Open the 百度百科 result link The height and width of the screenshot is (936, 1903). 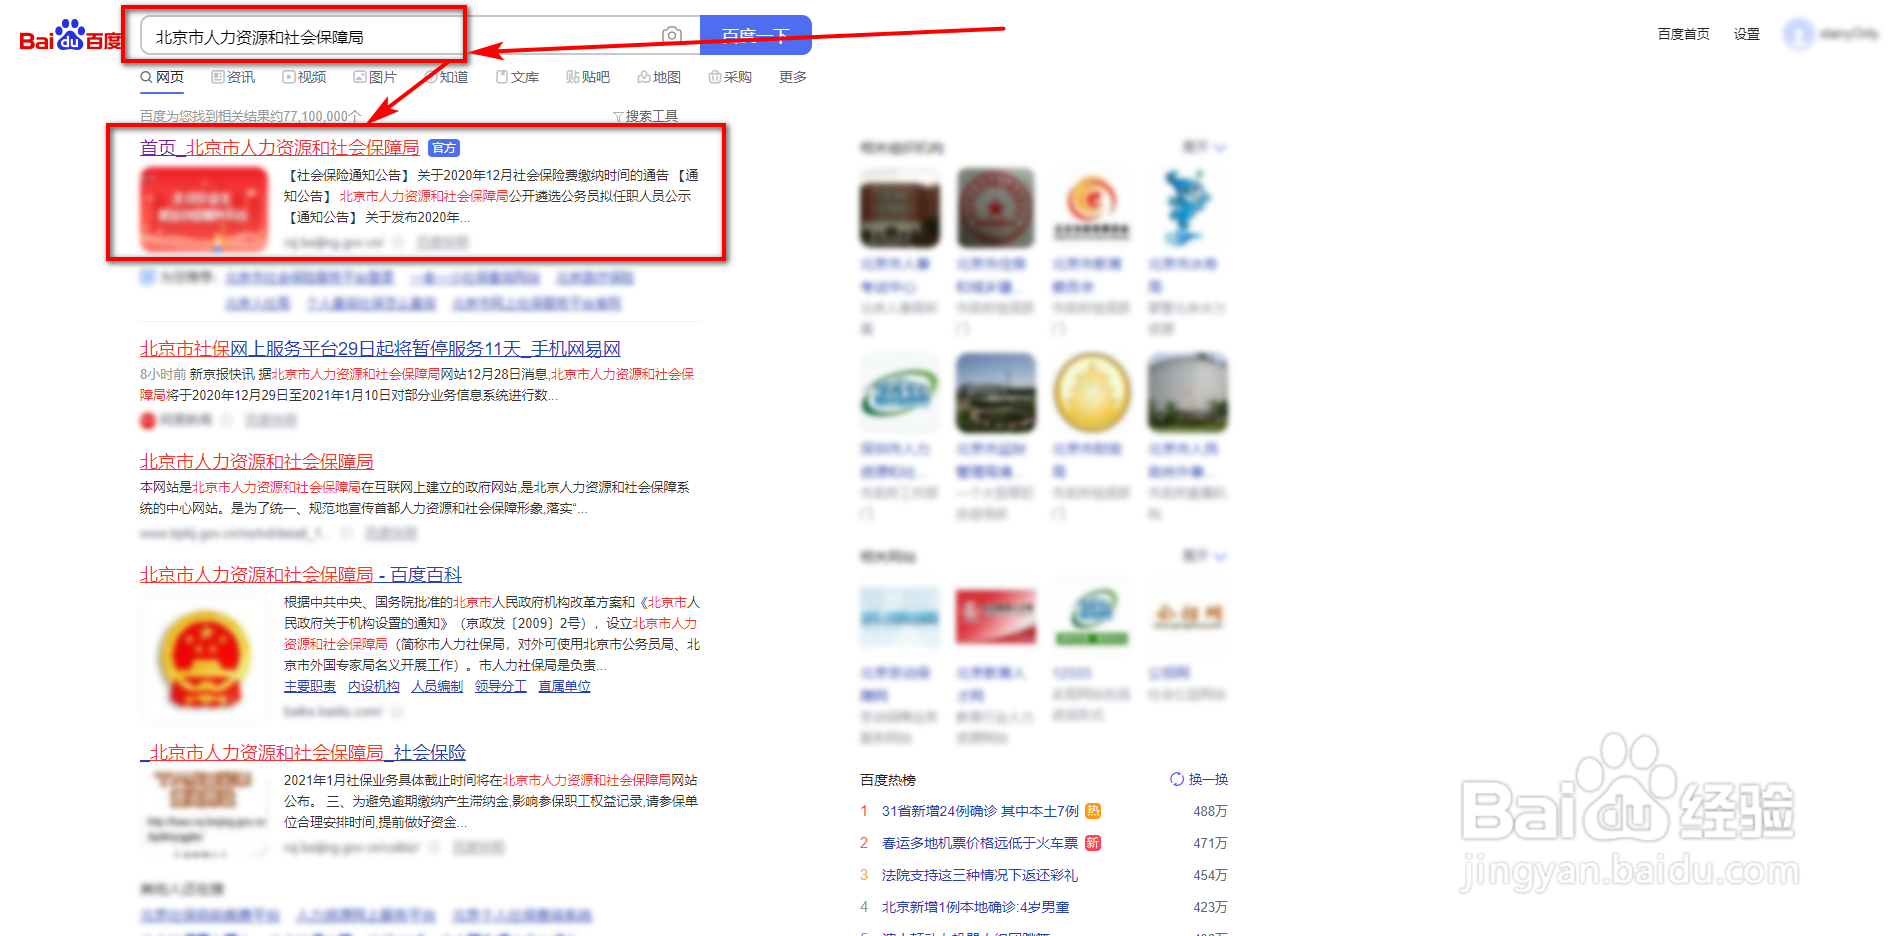click(x=301, y=575)
